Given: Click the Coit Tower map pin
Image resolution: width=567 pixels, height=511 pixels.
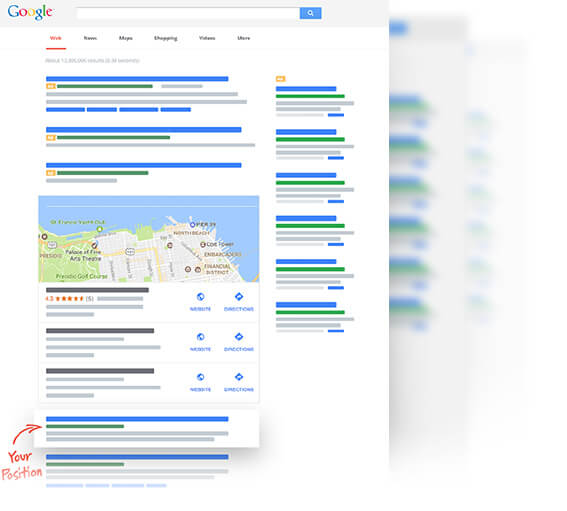Looking at the screenshot, I should [x=203, y=245].
